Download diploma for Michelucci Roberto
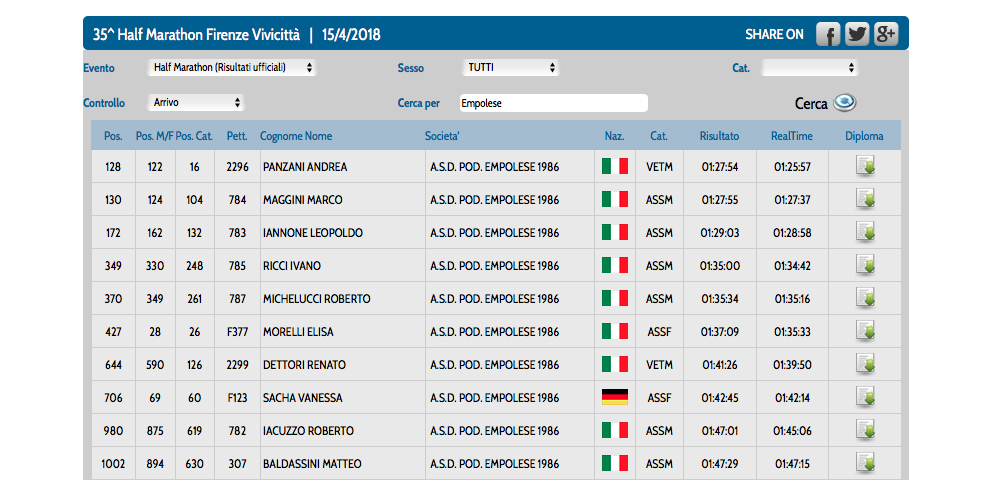 pos(865,297)
